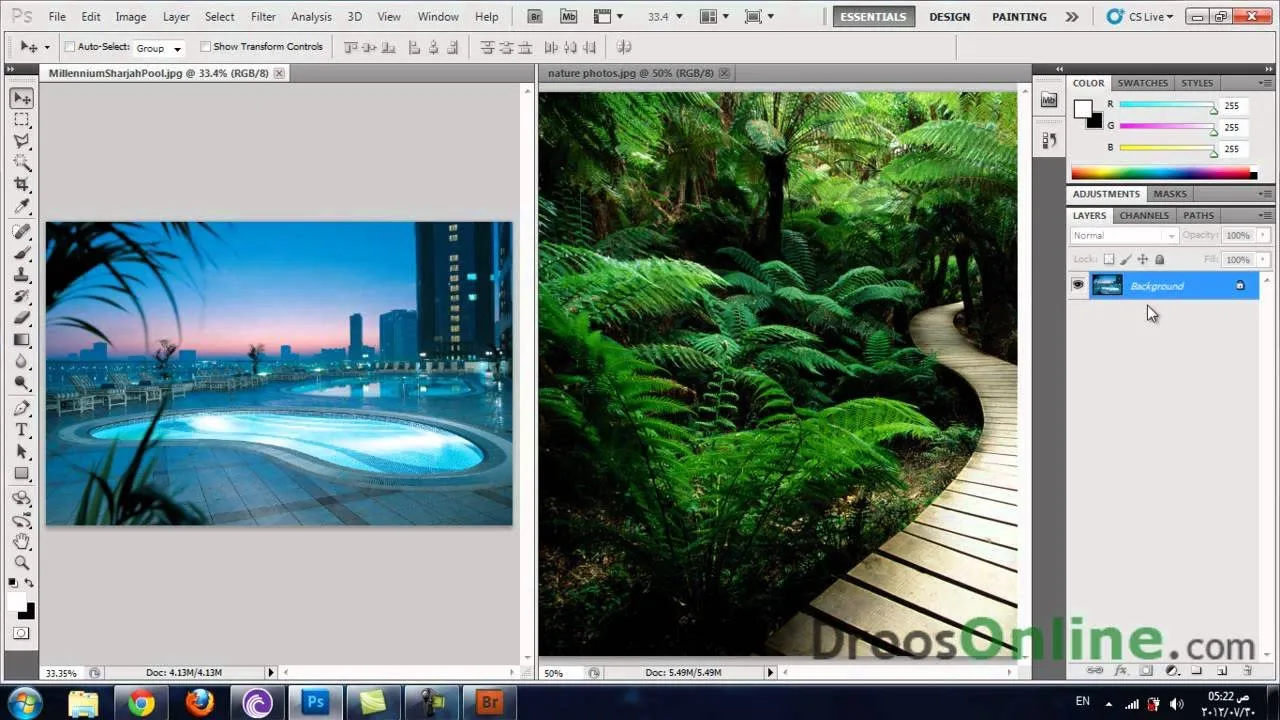
Task: Select the Lasso tool
Action: [x=21, y=141]
